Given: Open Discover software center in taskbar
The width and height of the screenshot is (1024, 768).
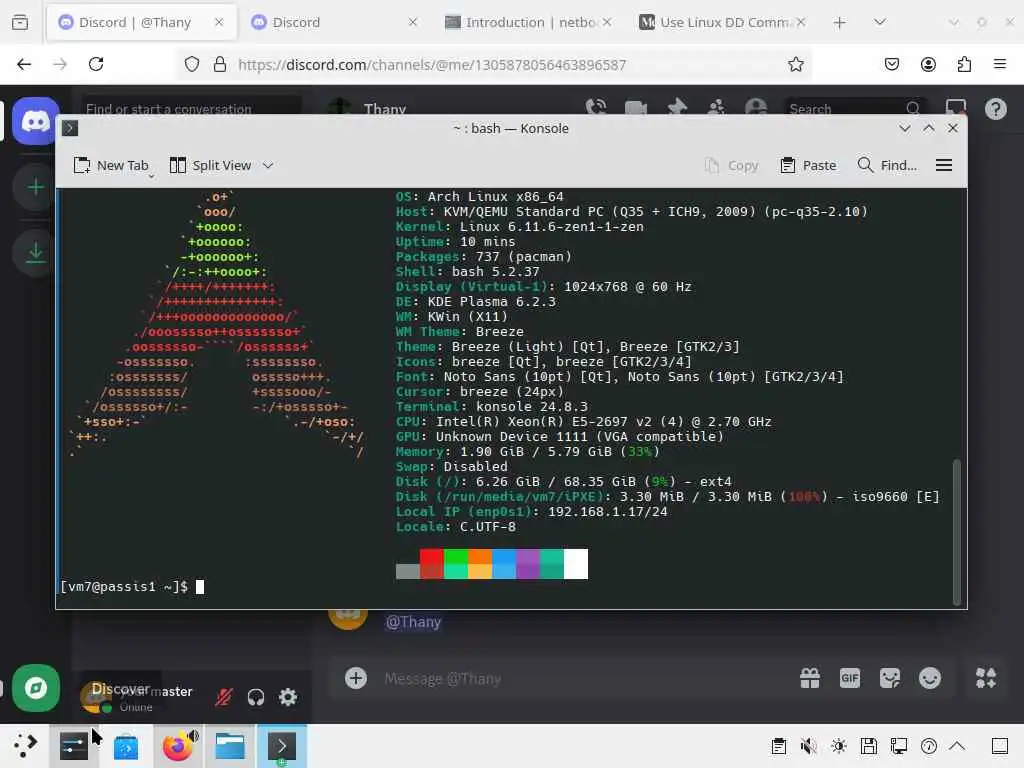Looking at the screenshot, I should (x=125, y=746).
